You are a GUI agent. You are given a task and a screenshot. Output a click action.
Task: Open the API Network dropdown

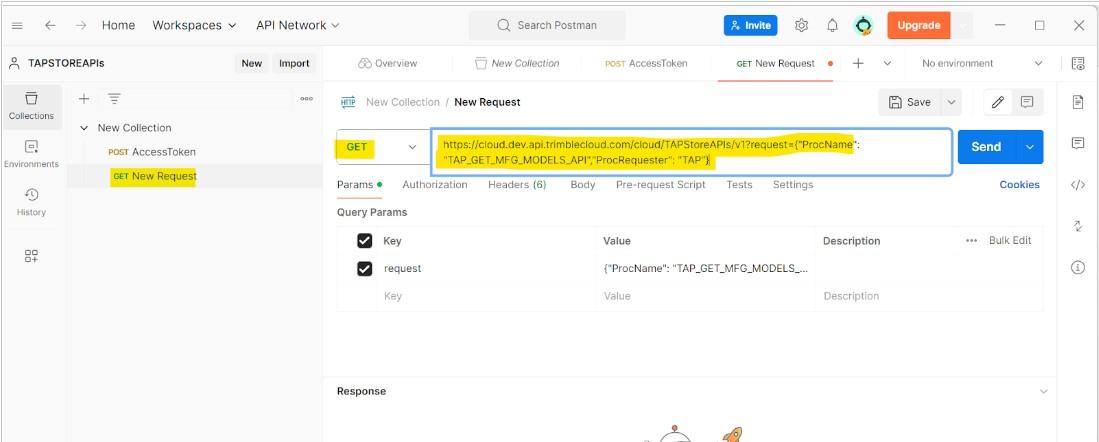[x=297, y=25]
